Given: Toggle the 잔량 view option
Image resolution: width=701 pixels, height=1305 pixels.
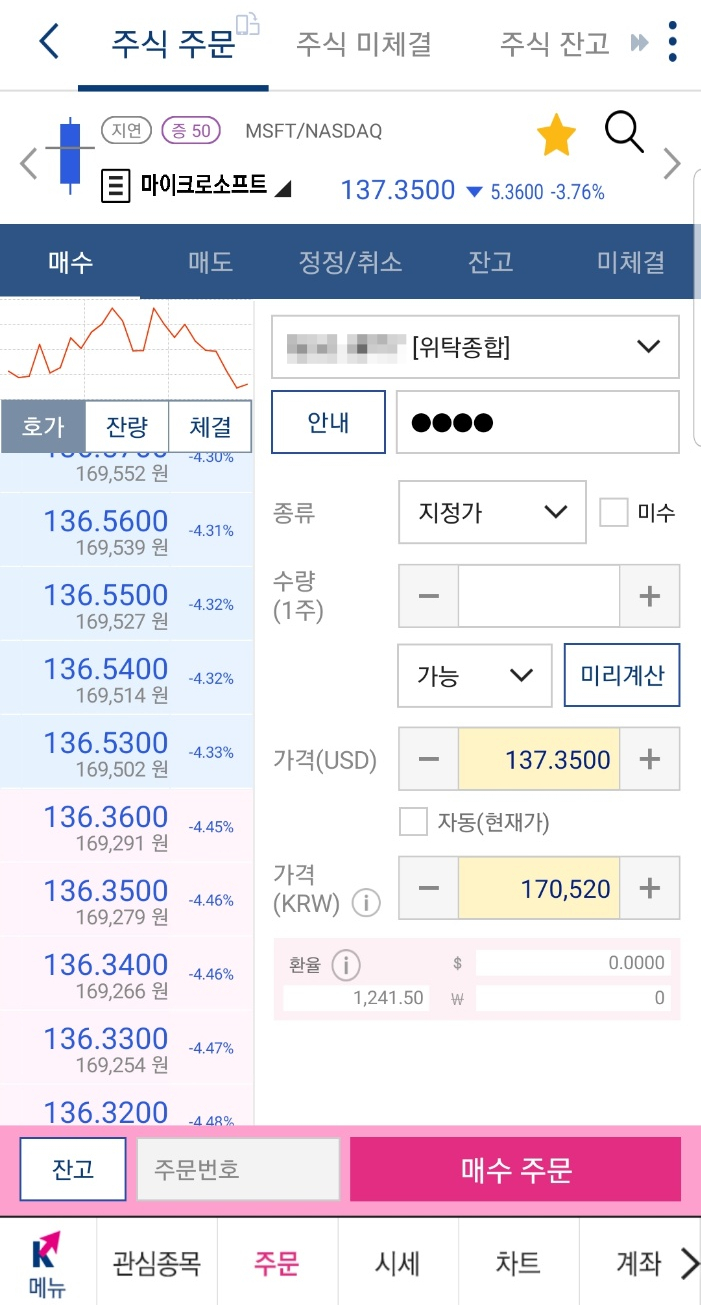Looking at the screenshot, I should [x=128, y=426].
